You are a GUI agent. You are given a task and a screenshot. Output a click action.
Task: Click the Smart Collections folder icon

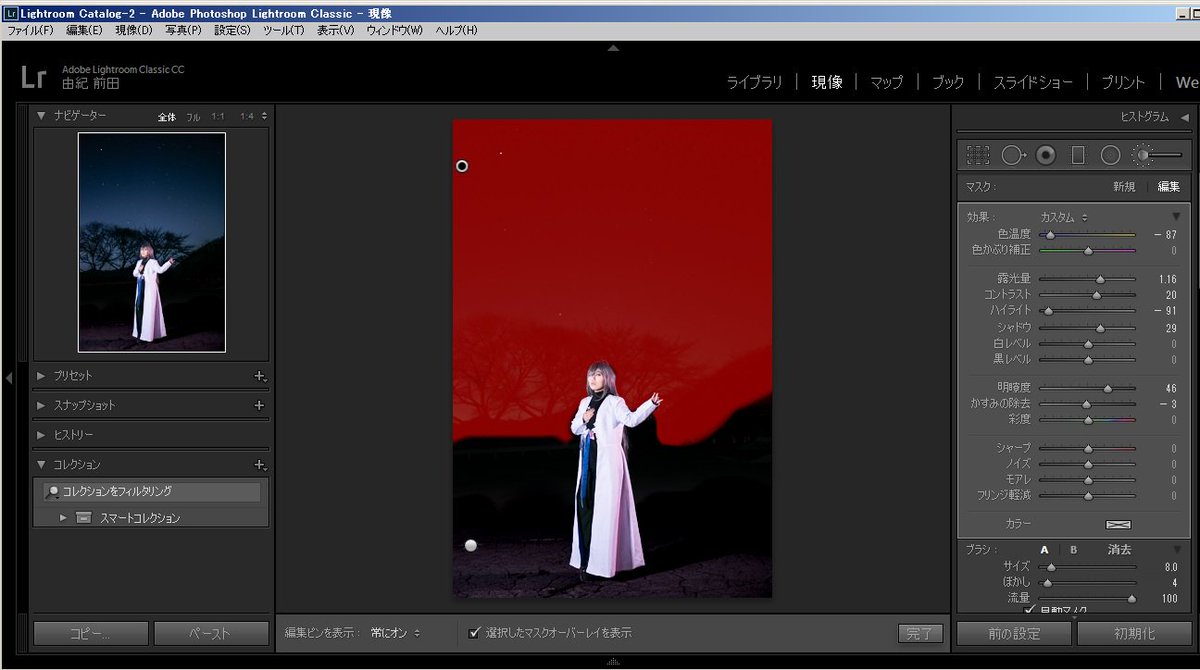[x=84, y=518]
